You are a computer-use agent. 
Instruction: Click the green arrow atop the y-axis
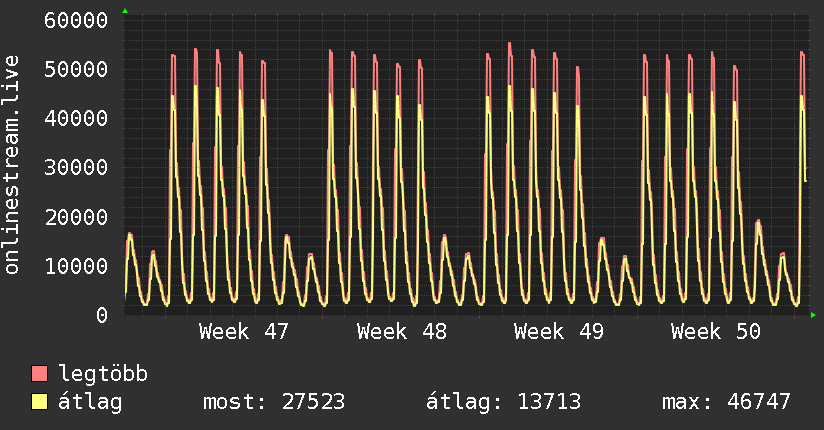pos(125,11)
